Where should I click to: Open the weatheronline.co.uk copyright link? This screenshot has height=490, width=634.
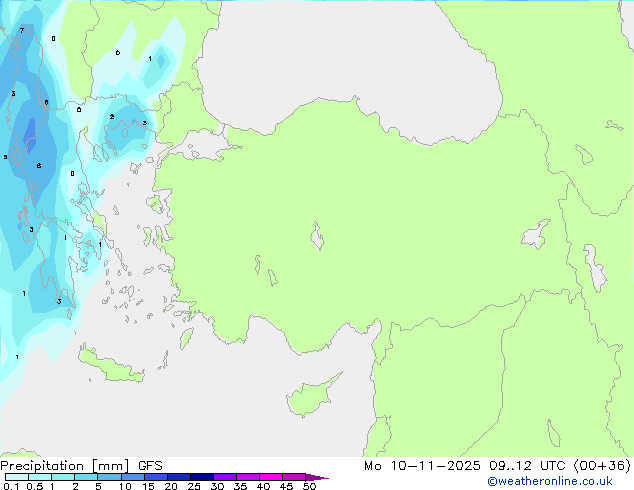(x=550, y=481)
